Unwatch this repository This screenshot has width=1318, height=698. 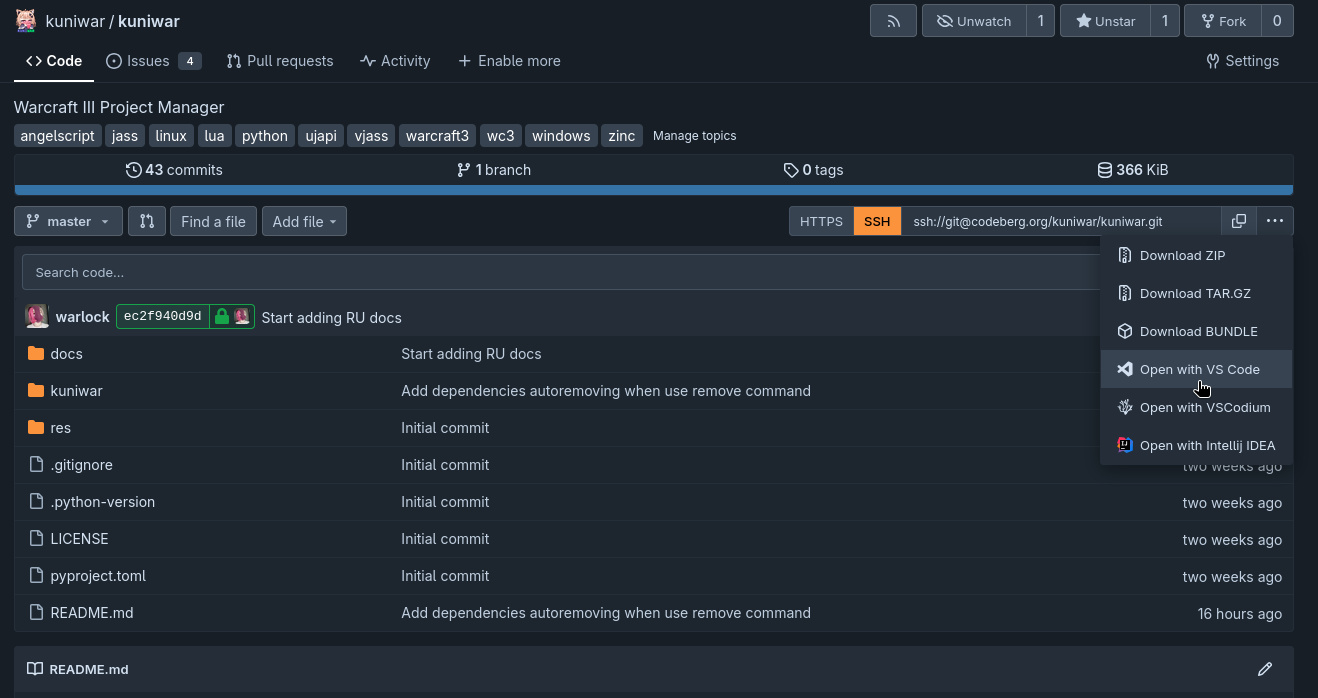(x=974, y=20)
